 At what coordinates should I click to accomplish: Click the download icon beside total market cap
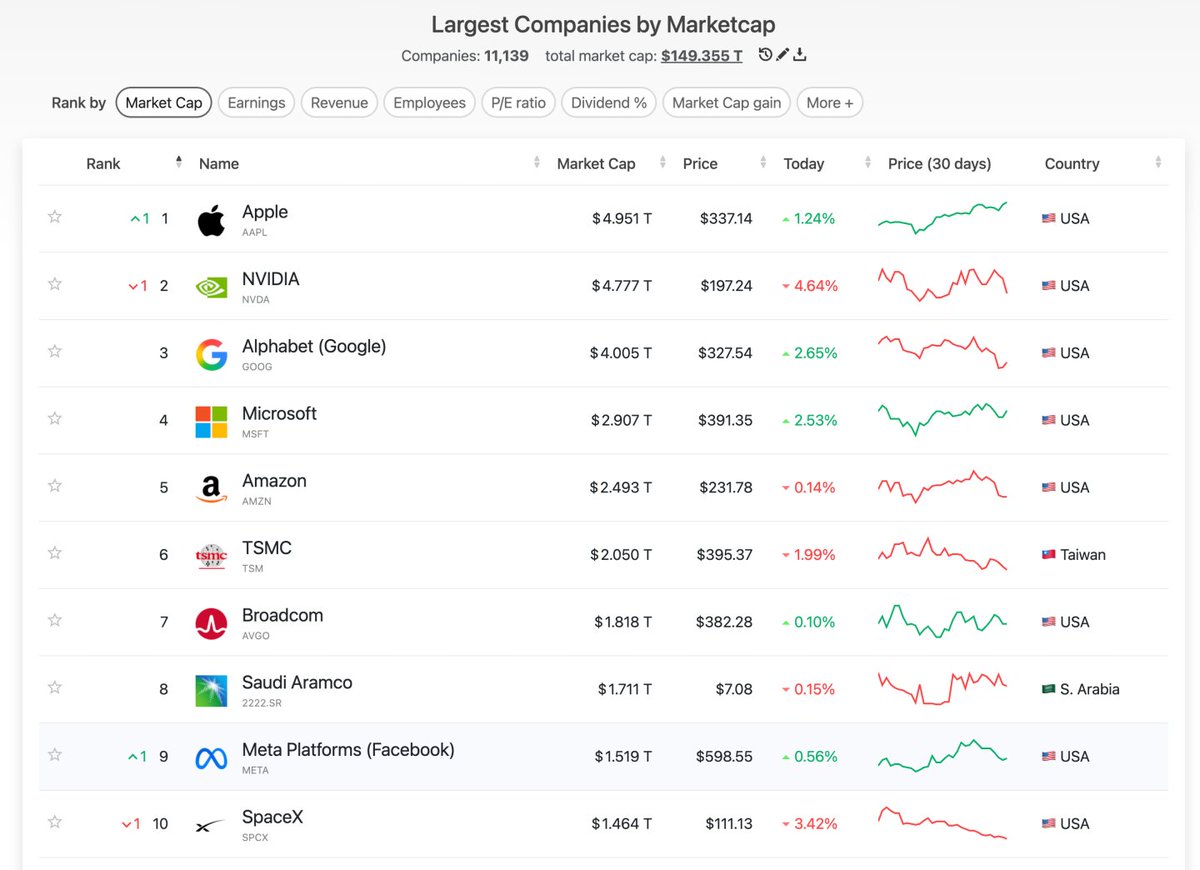tap(800, 55)
